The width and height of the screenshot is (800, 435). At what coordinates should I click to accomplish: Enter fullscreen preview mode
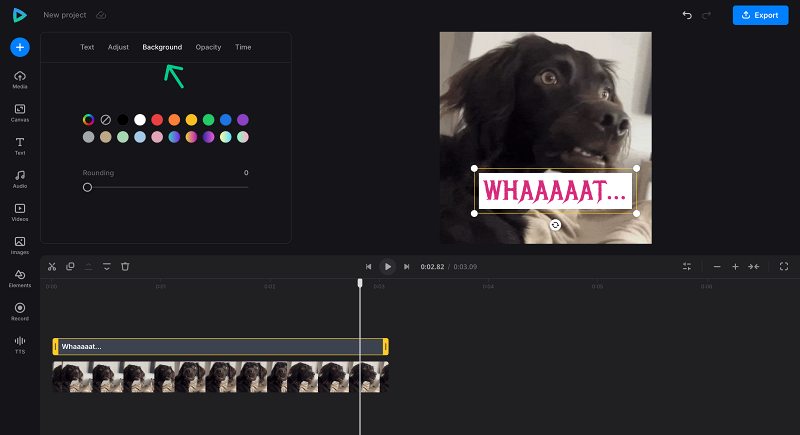(784, 267)
